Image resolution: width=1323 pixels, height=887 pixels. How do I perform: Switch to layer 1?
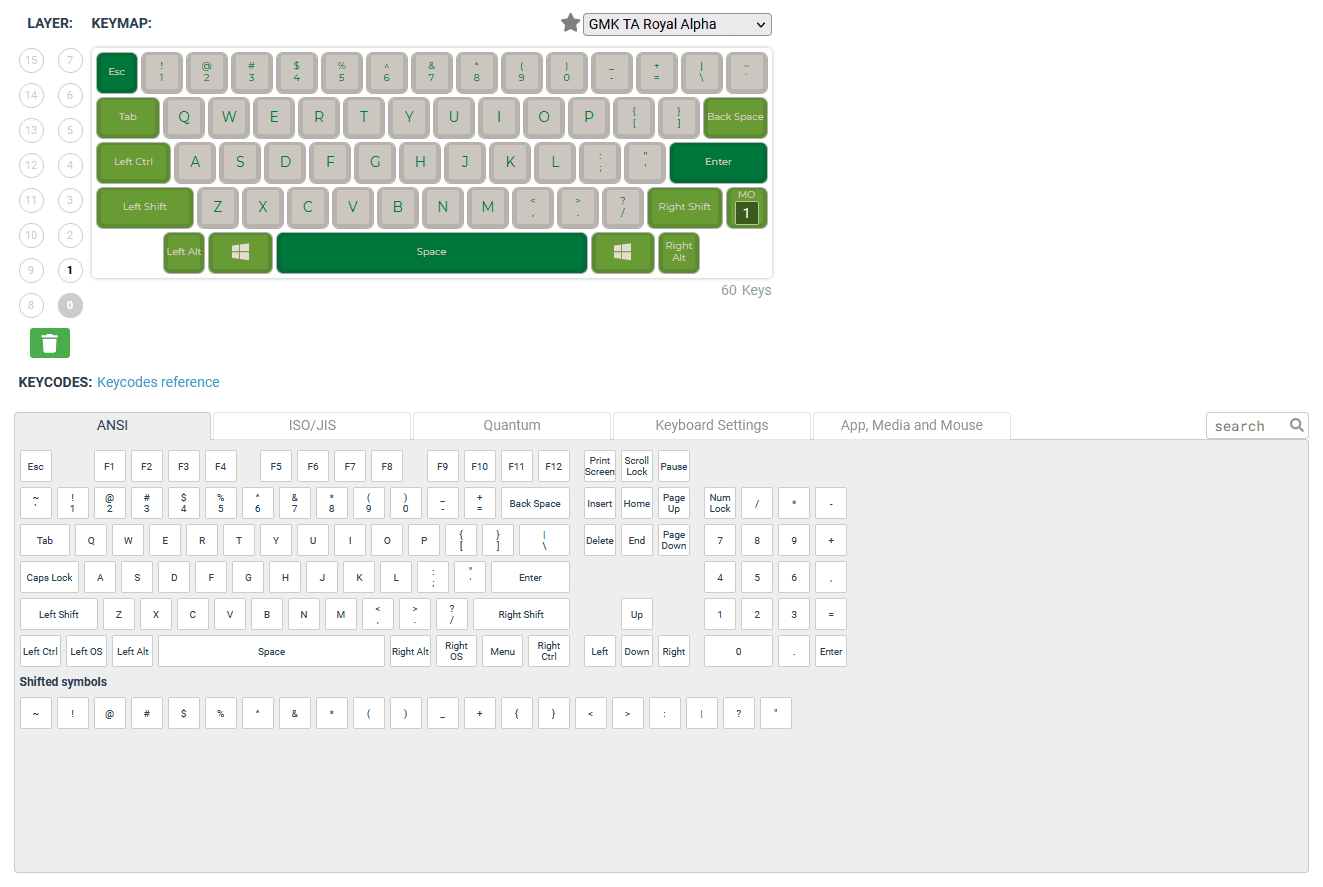point(70,270)
